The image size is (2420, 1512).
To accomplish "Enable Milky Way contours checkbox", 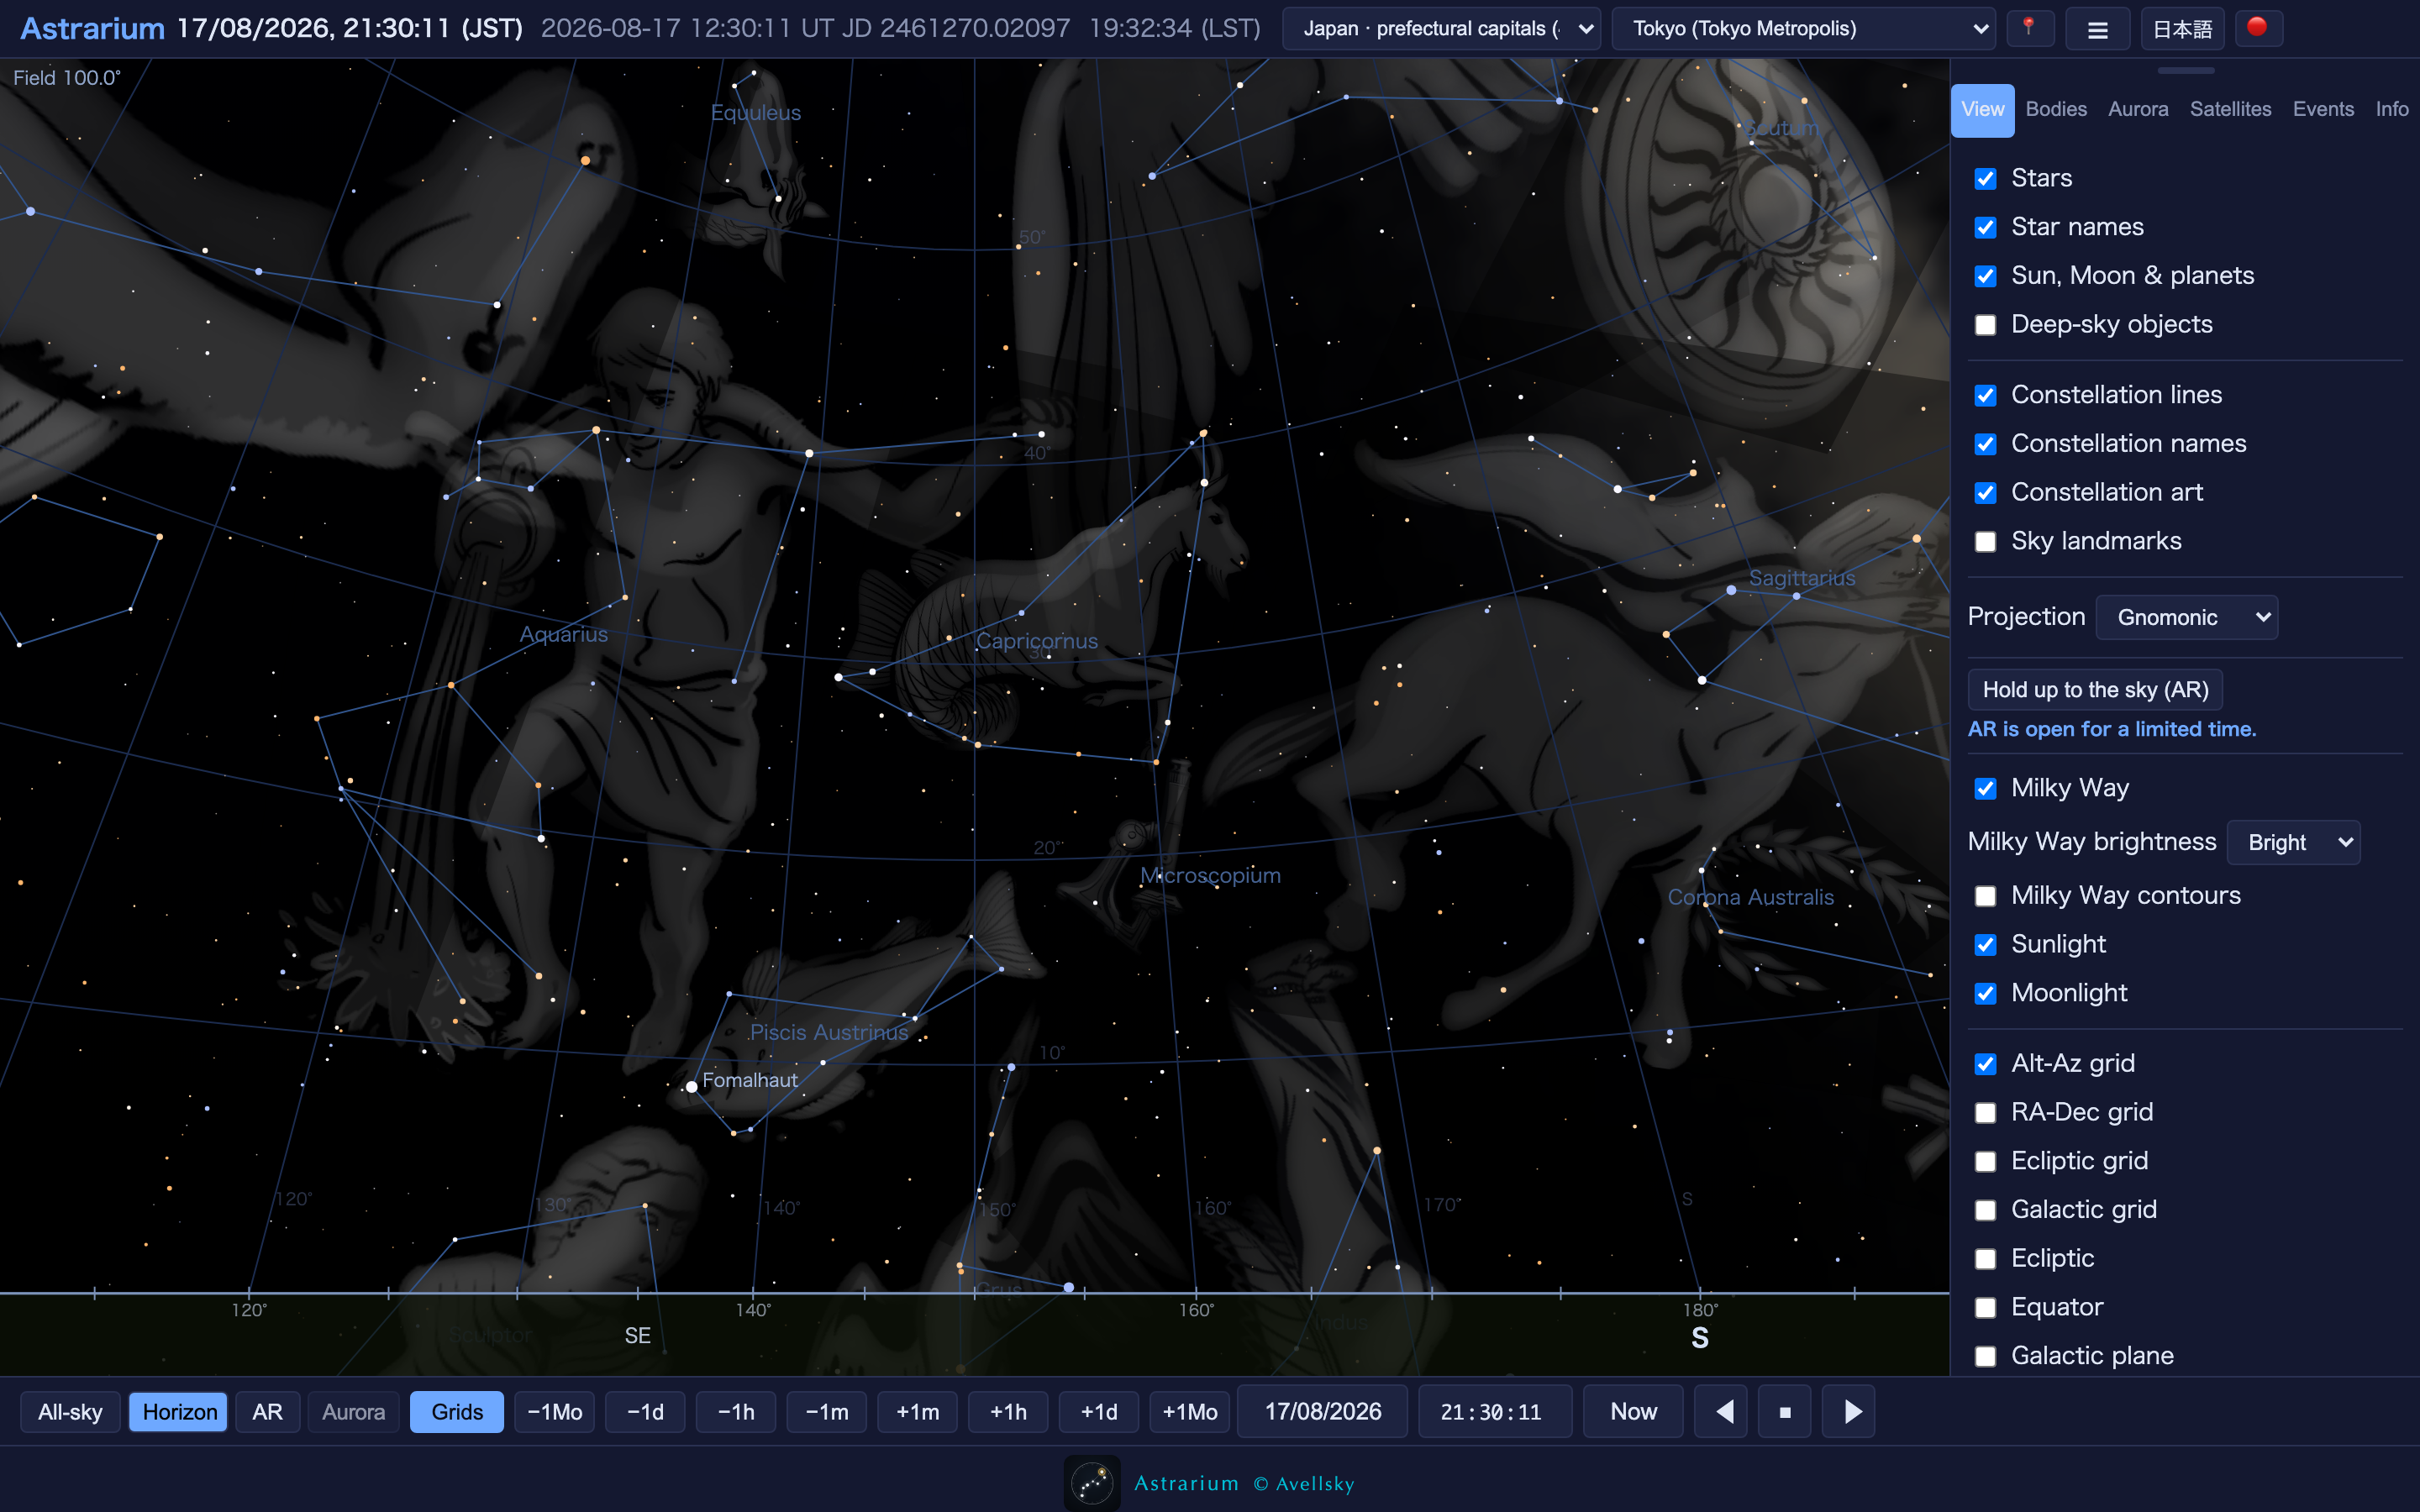I will point(1985,896).
